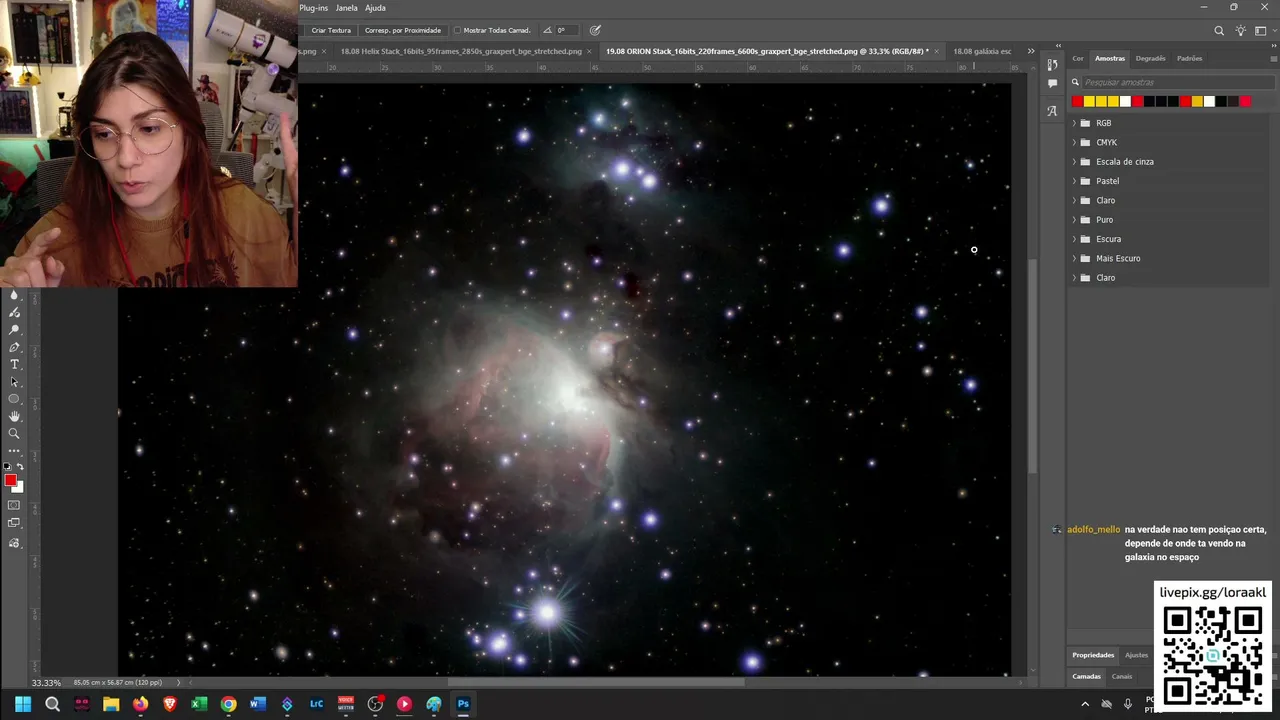The image size is (1280, 720).
Task: Toggle the pressure-for-size brush icon
Action: pos(595,30)
